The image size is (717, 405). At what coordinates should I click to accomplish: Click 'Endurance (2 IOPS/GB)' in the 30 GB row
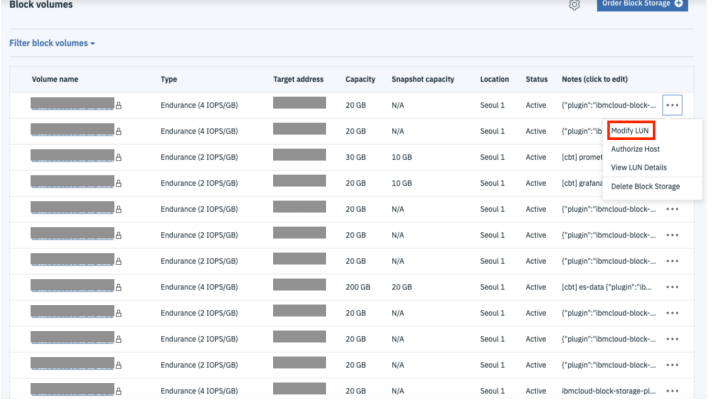tap(199, 157)
